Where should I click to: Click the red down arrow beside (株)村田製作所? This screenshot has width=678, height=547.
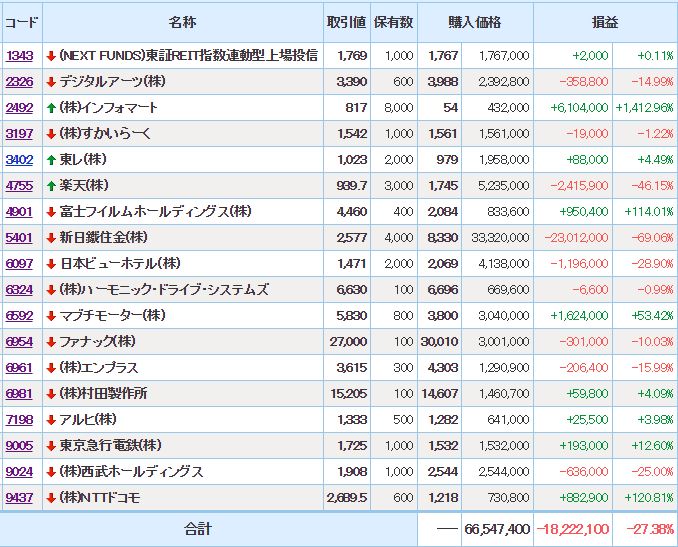[51, 394]
